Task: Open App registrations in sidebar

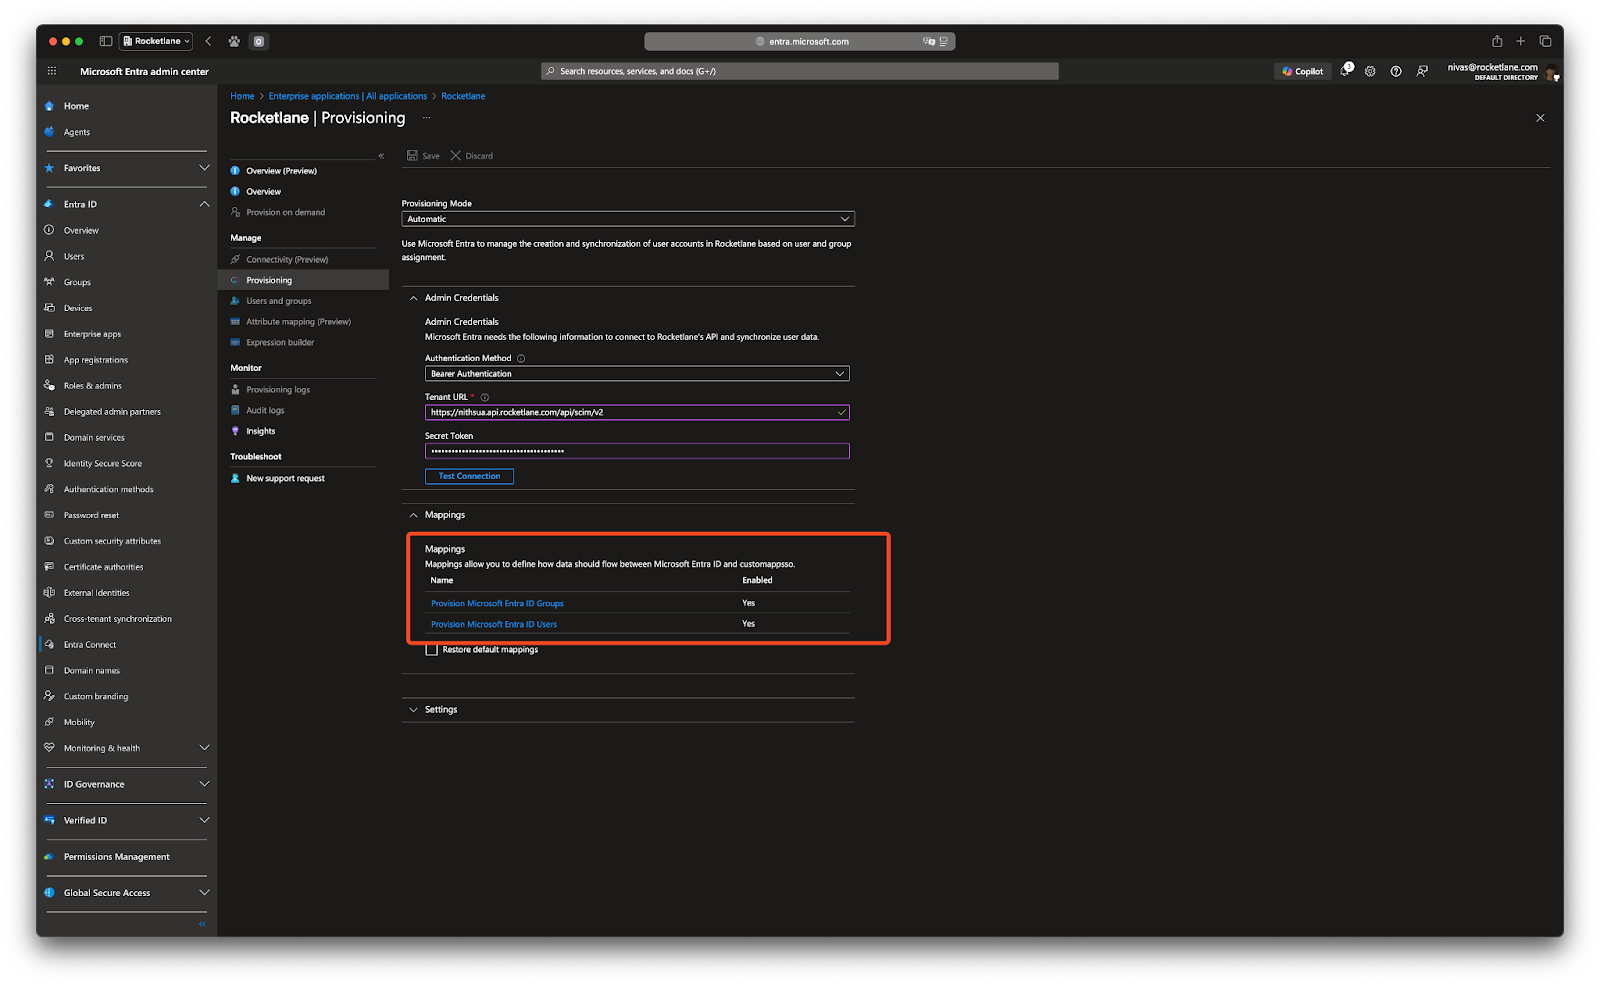Action: [x=96, y=360]
